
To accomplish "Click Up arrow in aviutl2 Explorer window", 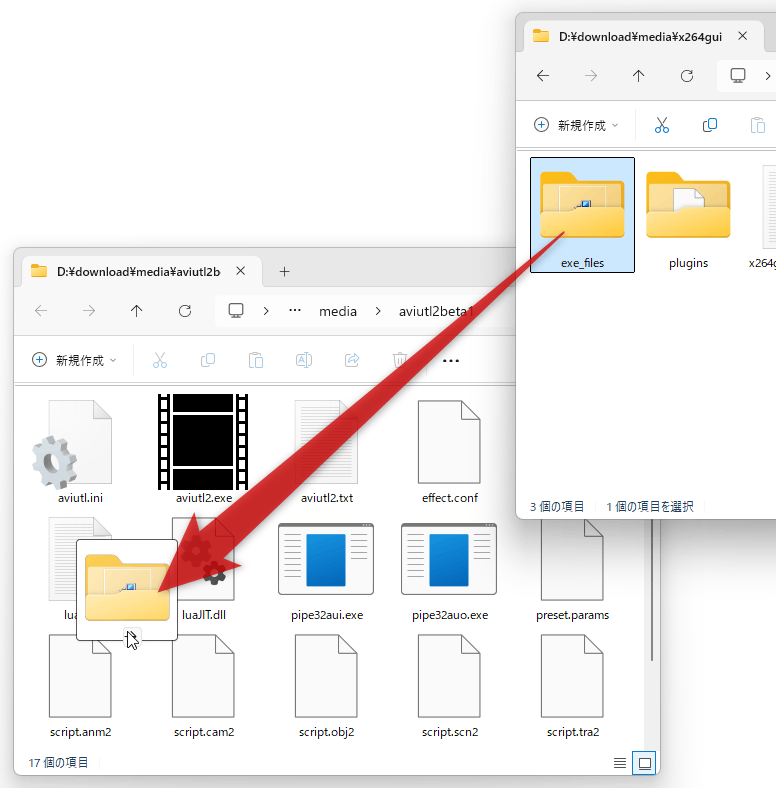I will coord(136,311).
